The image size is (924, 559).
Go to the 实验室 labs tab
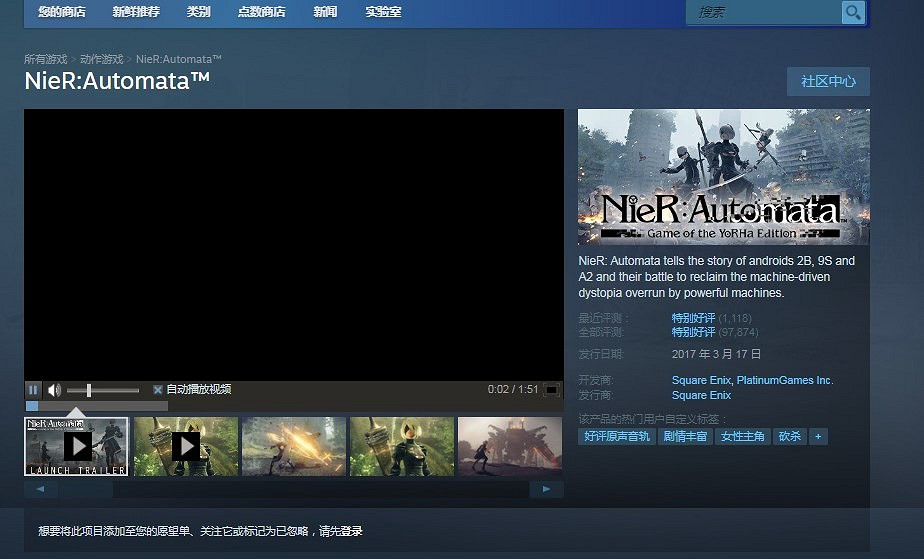[x=383, y=12]
